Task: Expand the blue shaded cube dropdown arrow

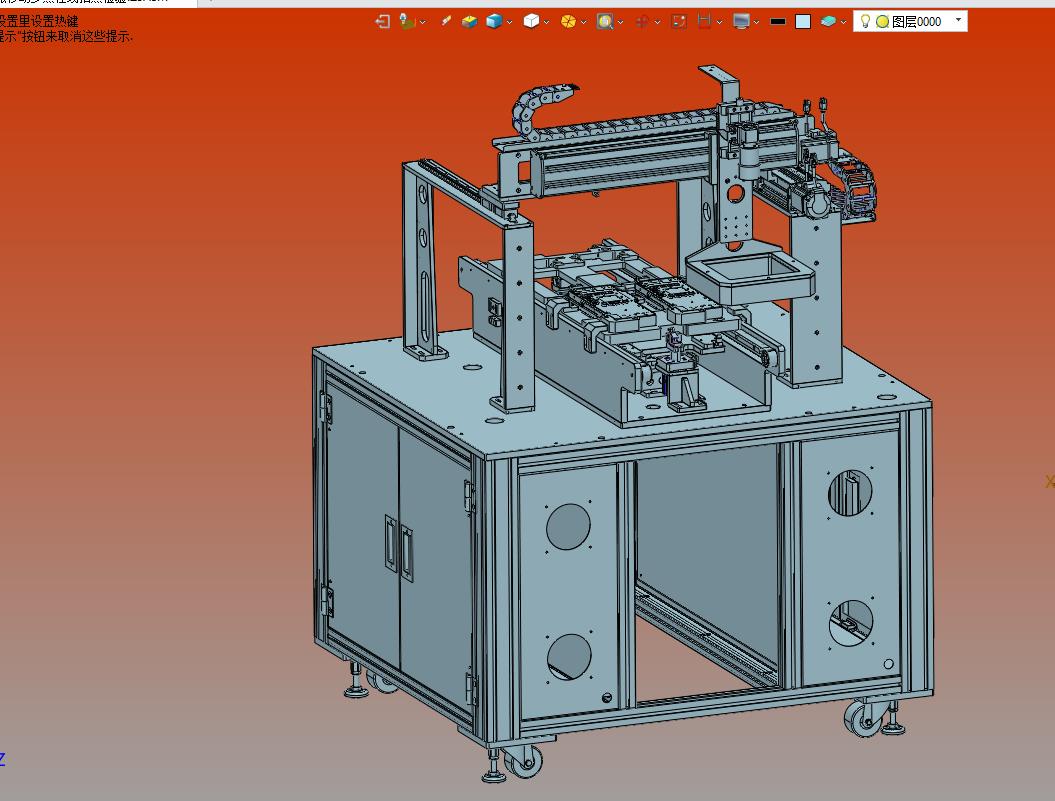Action: coord(509,22)
